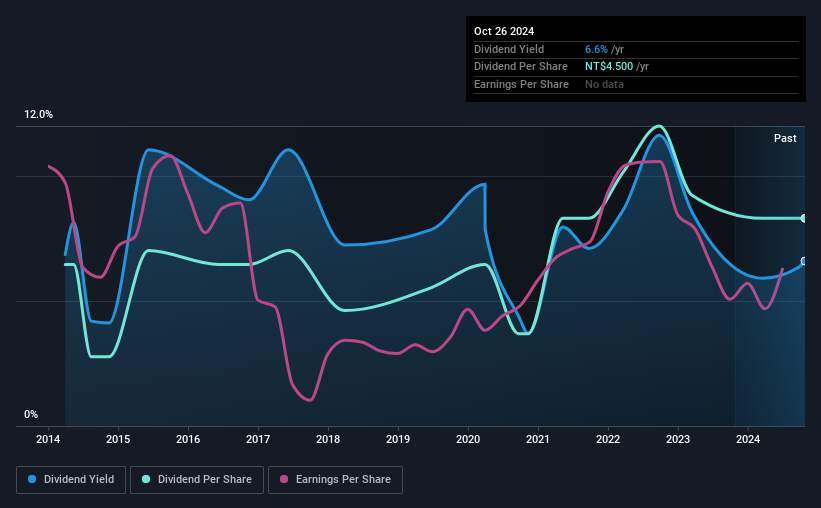Screen dimensions: 821x508
Task: Click the 2016 x-axis label
Action: coord(188,439)
